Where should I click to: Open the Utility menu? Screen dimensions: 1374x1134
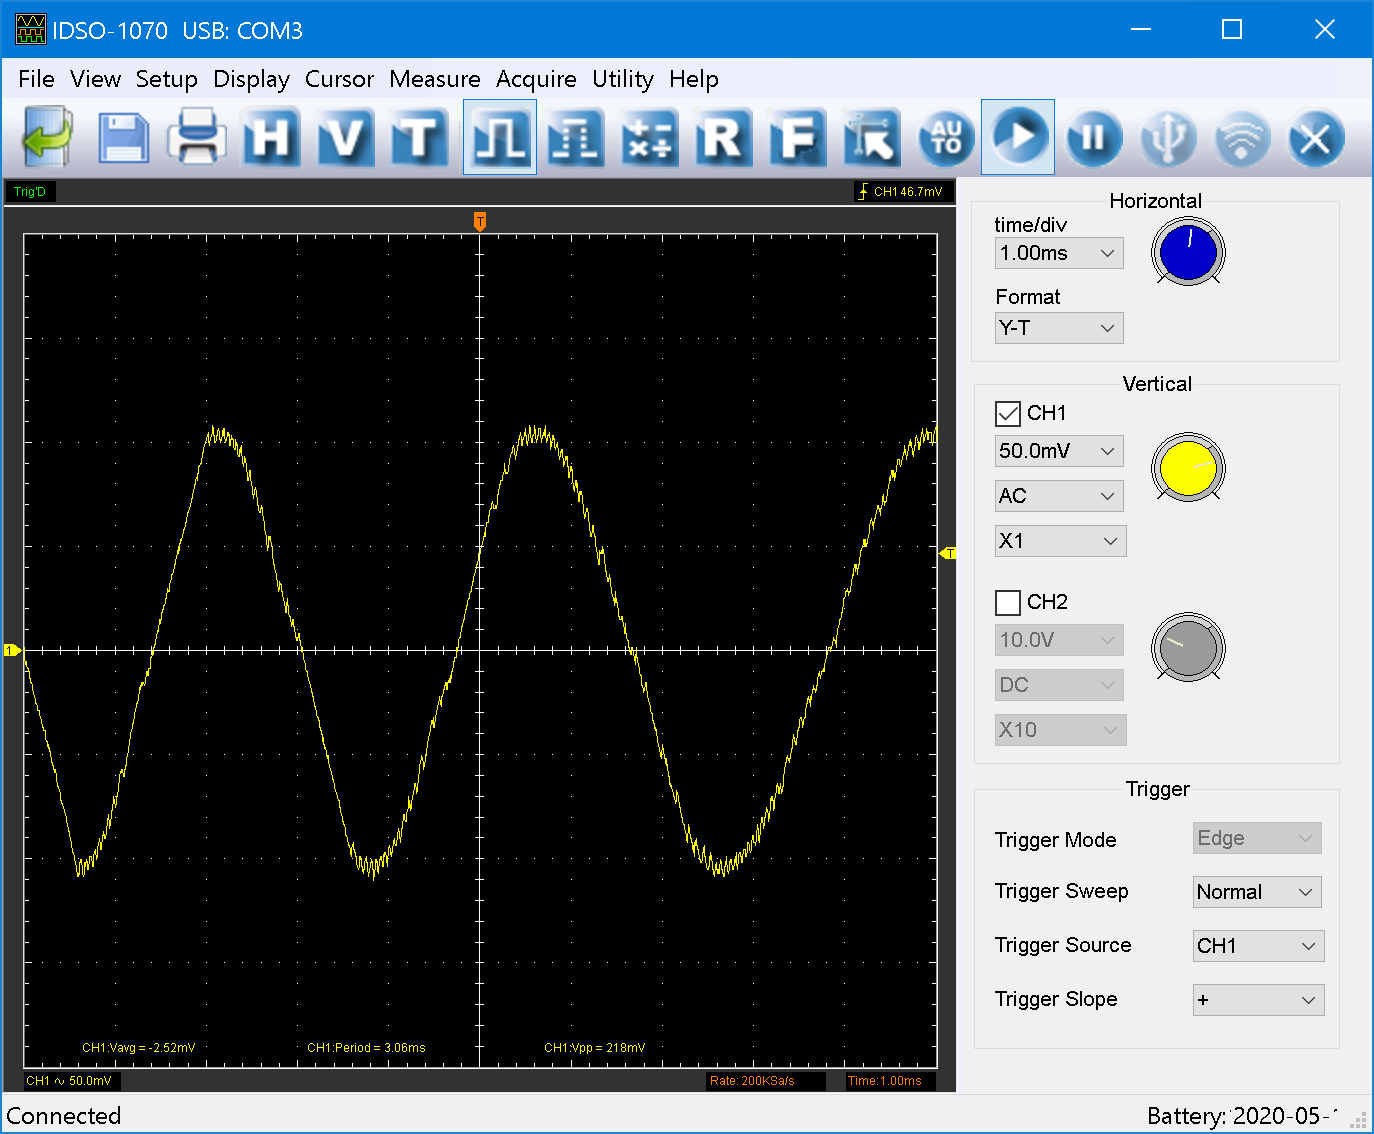tap(622, 79)
